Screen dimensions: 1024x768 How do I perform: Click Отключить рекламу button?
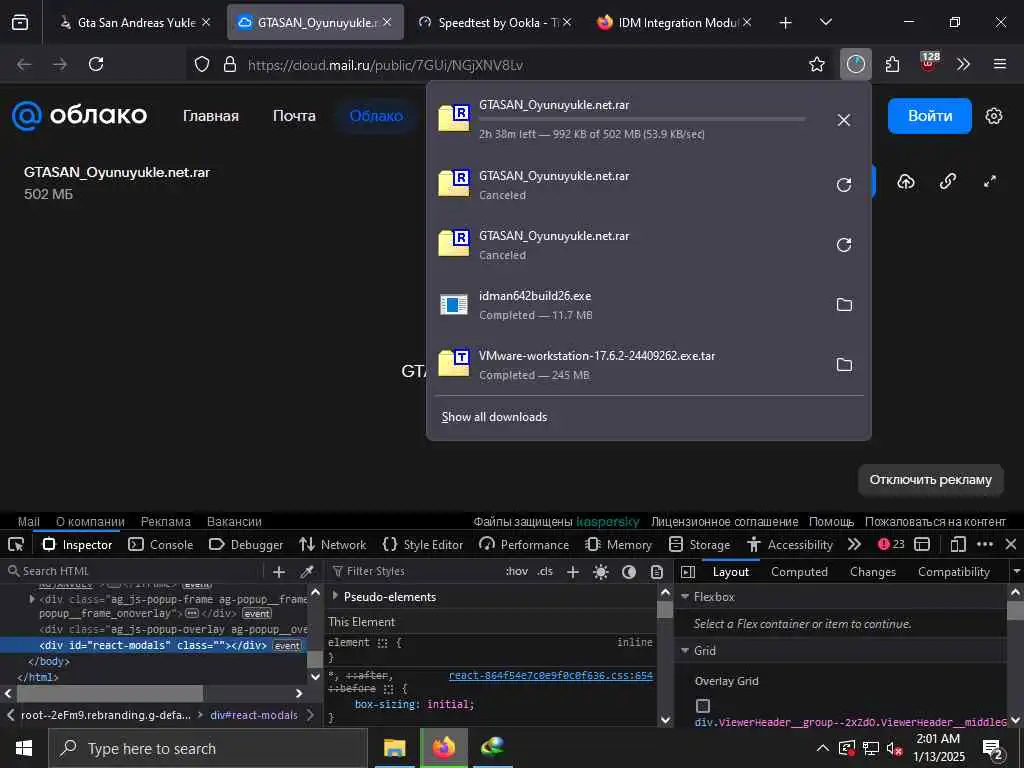[930, 479]
